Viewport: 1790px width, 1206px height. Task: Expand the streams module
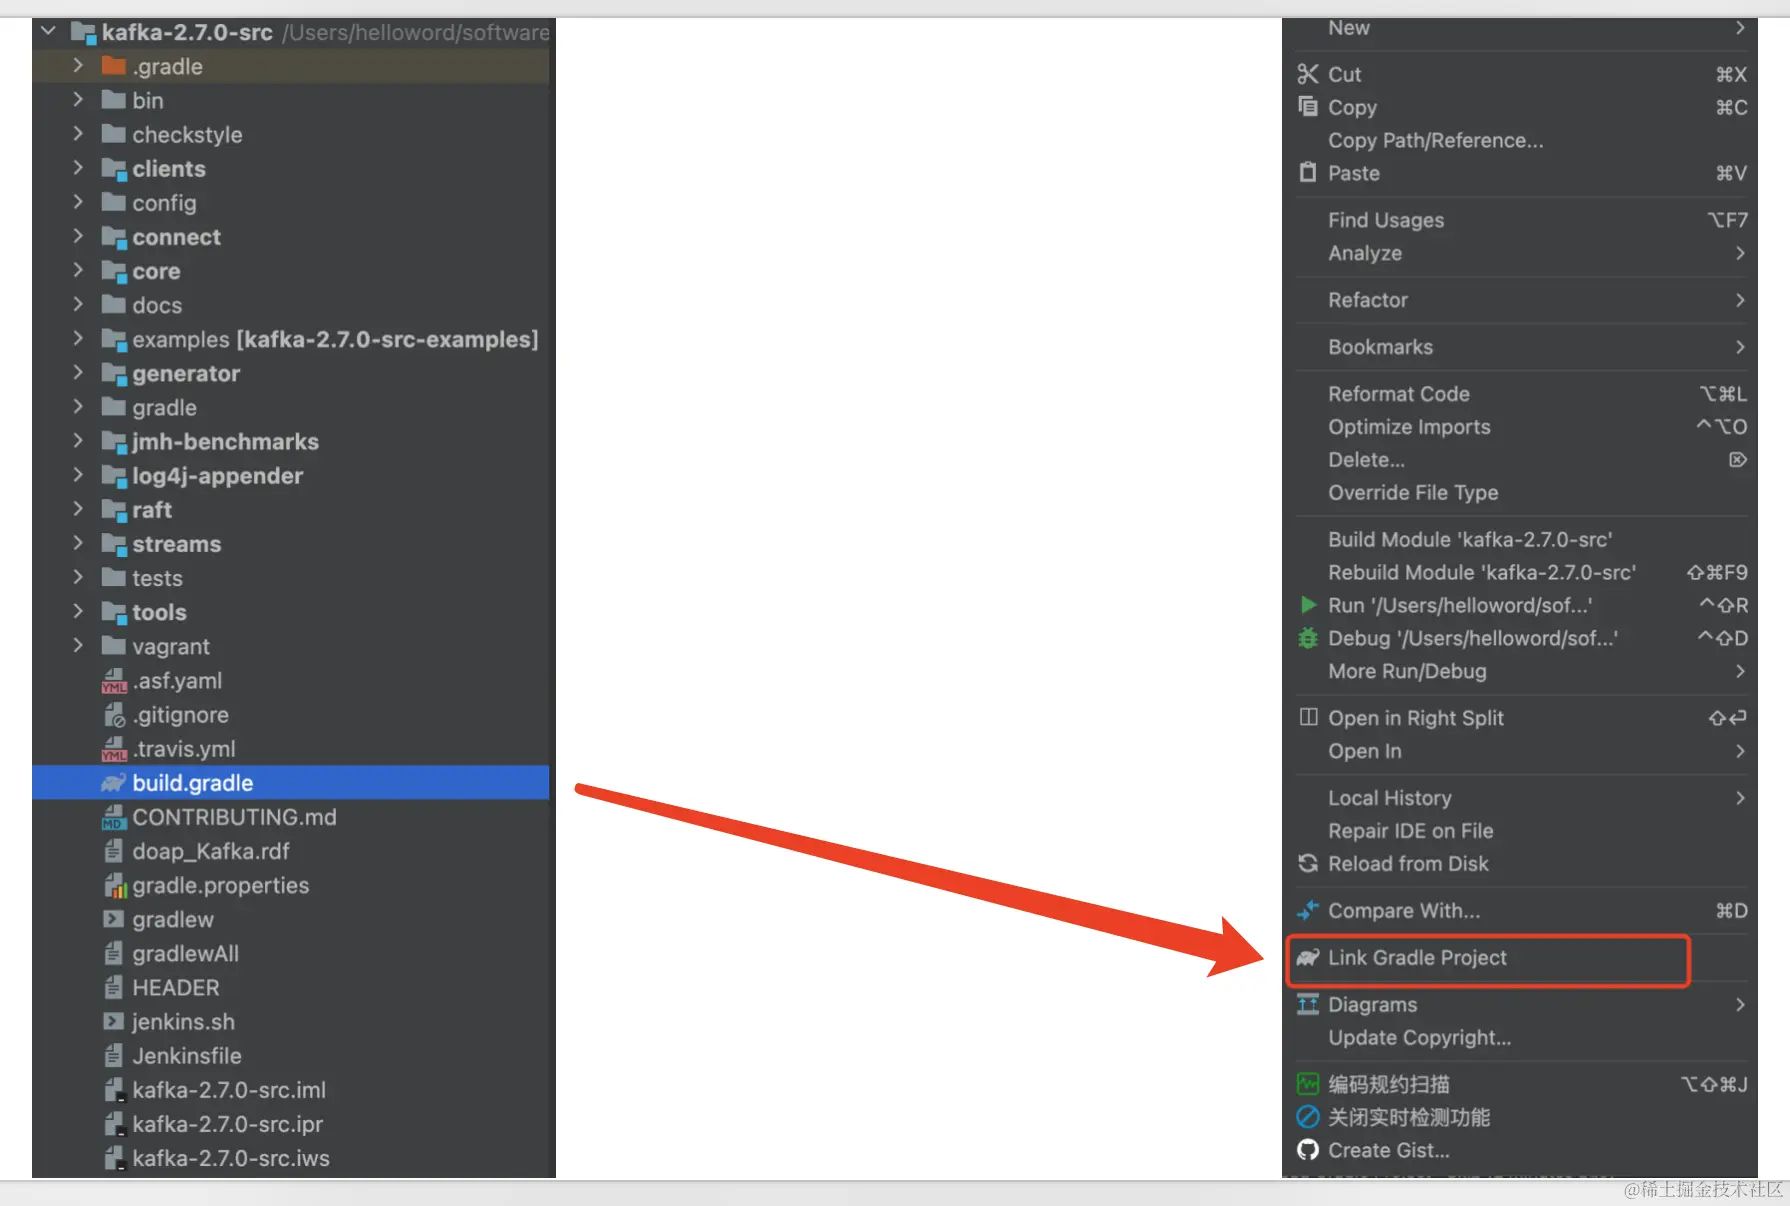click(x=78, y=544)
